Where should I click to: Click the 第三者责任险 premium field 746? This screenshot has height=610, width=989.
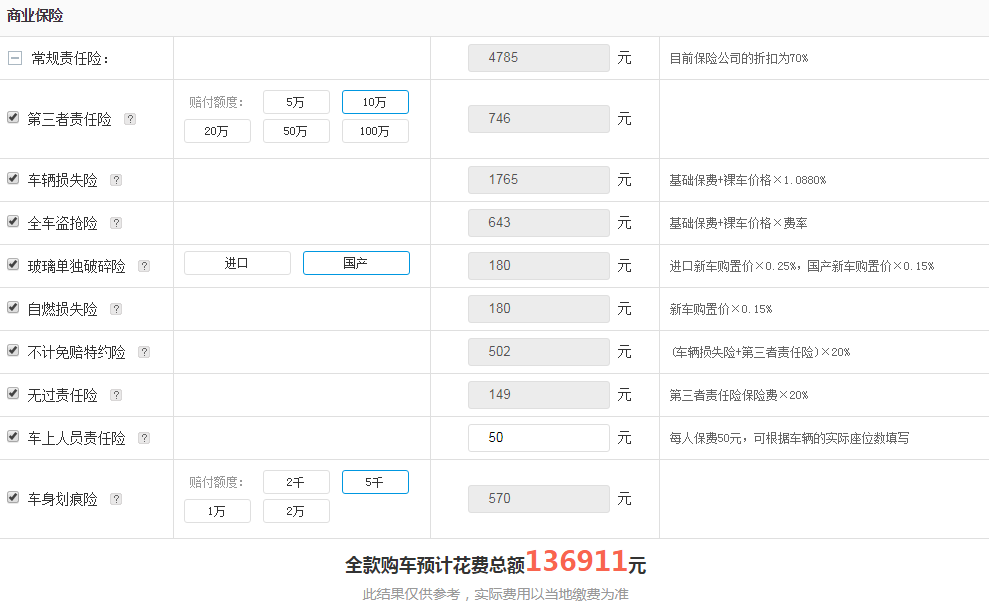[x=539, y=119]
